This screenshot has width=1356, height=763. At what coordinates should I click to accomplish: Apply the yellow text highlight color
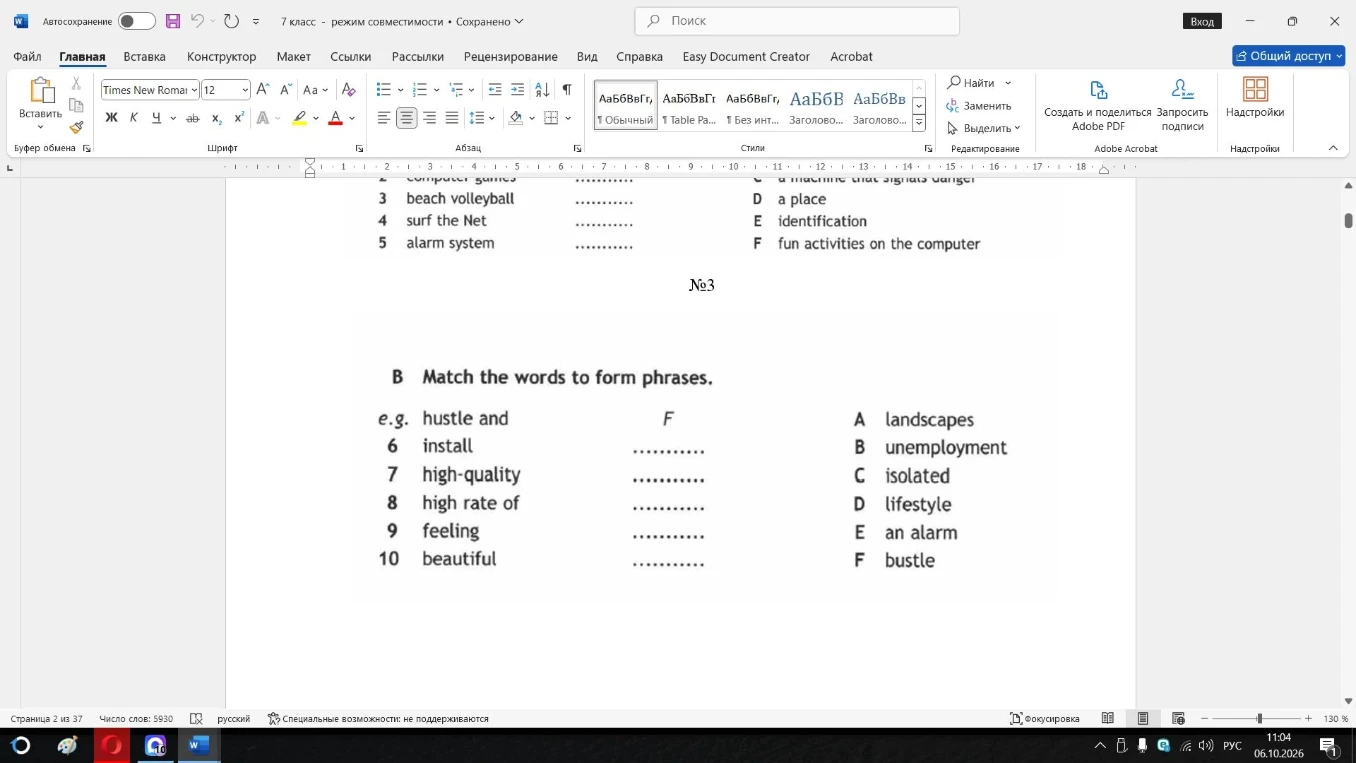point(299,118)
